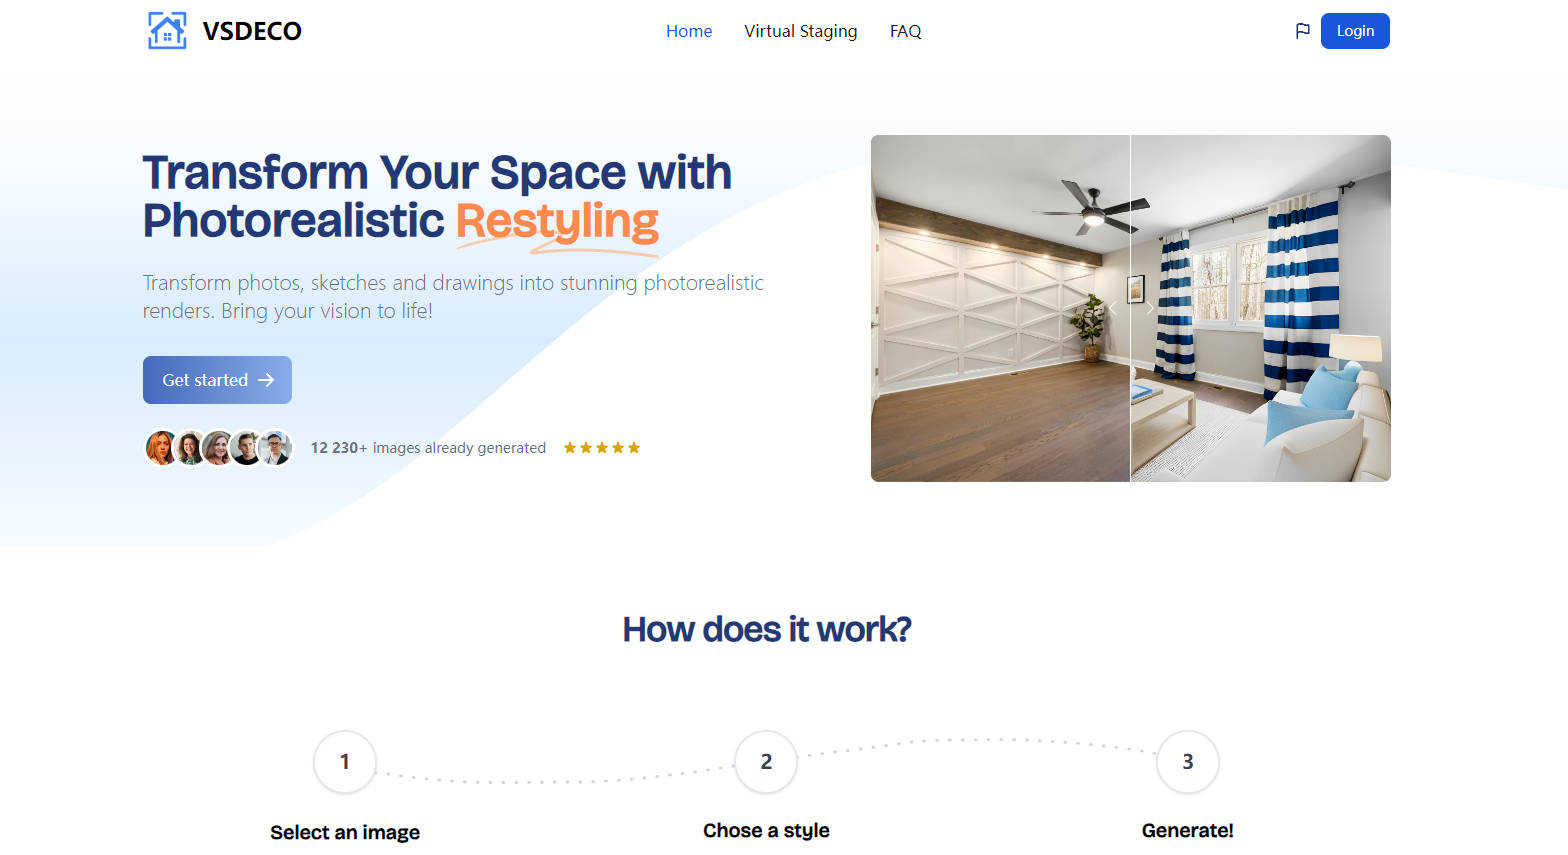Click the first gold rating star
Image resolution: width=1568 pixels, height=855 pixels.
pos(570,448)
